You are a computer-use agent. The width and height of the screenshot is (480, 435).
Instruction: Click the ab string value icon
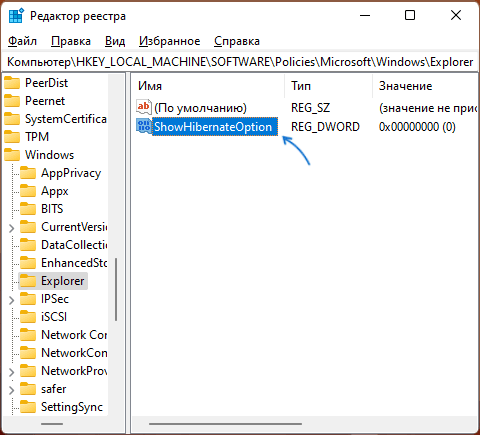point(144,107)
